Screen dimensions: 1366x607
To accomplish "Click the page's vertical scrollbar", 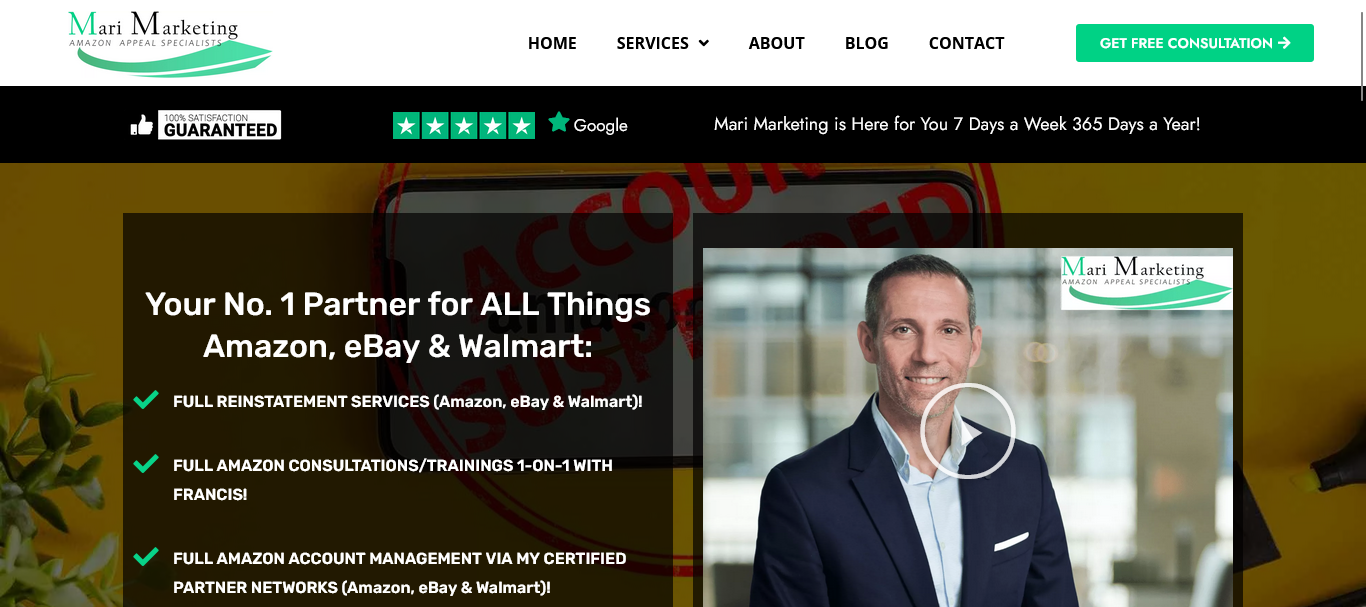I will 1361,50.
